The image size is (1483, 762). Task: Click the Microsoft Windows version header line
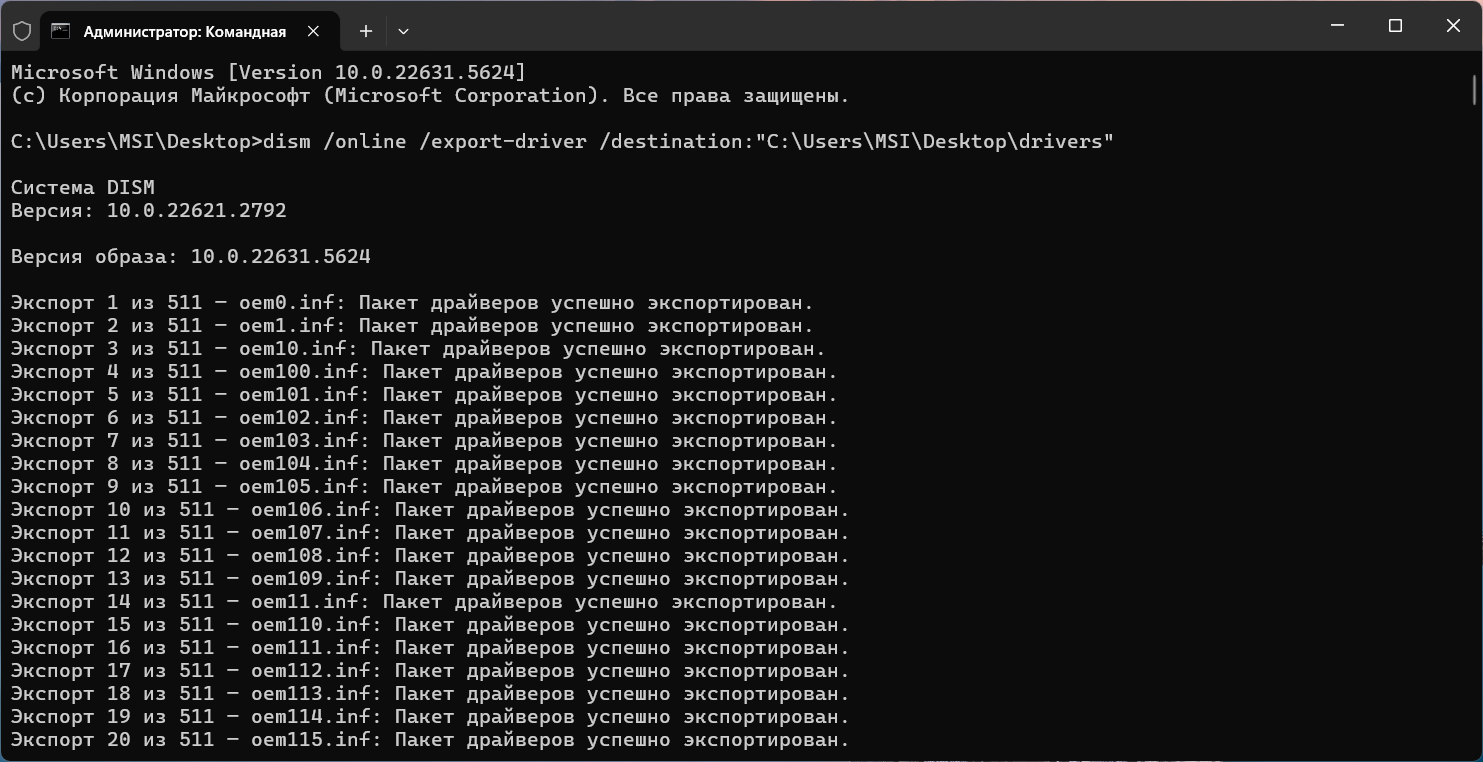268,72
